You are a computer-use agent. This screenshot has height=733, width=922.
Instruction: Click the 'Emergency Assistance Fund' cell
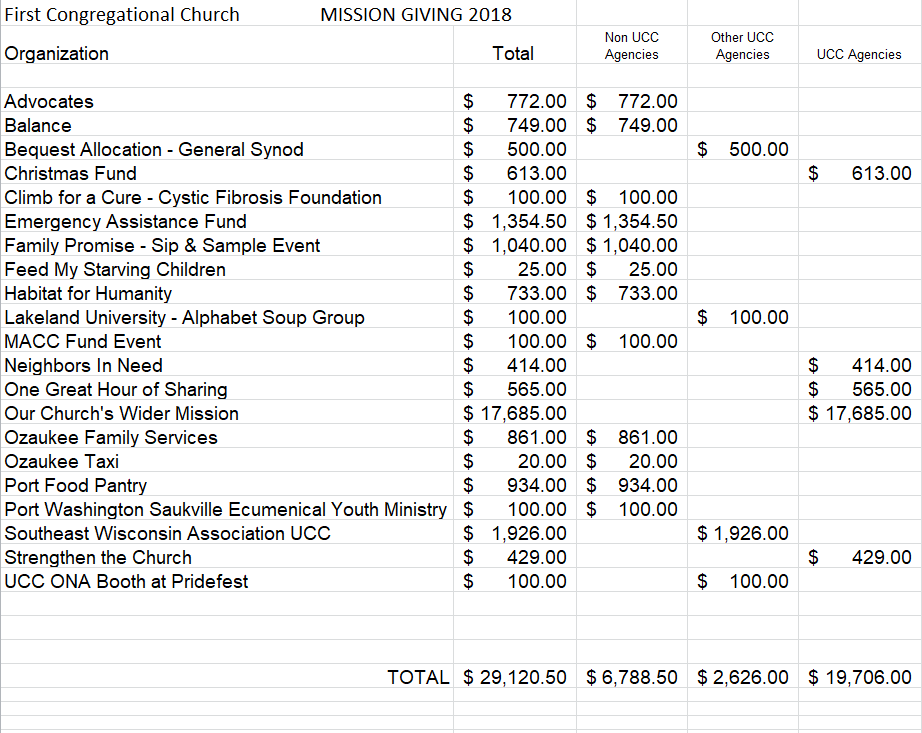pos(125,222)
